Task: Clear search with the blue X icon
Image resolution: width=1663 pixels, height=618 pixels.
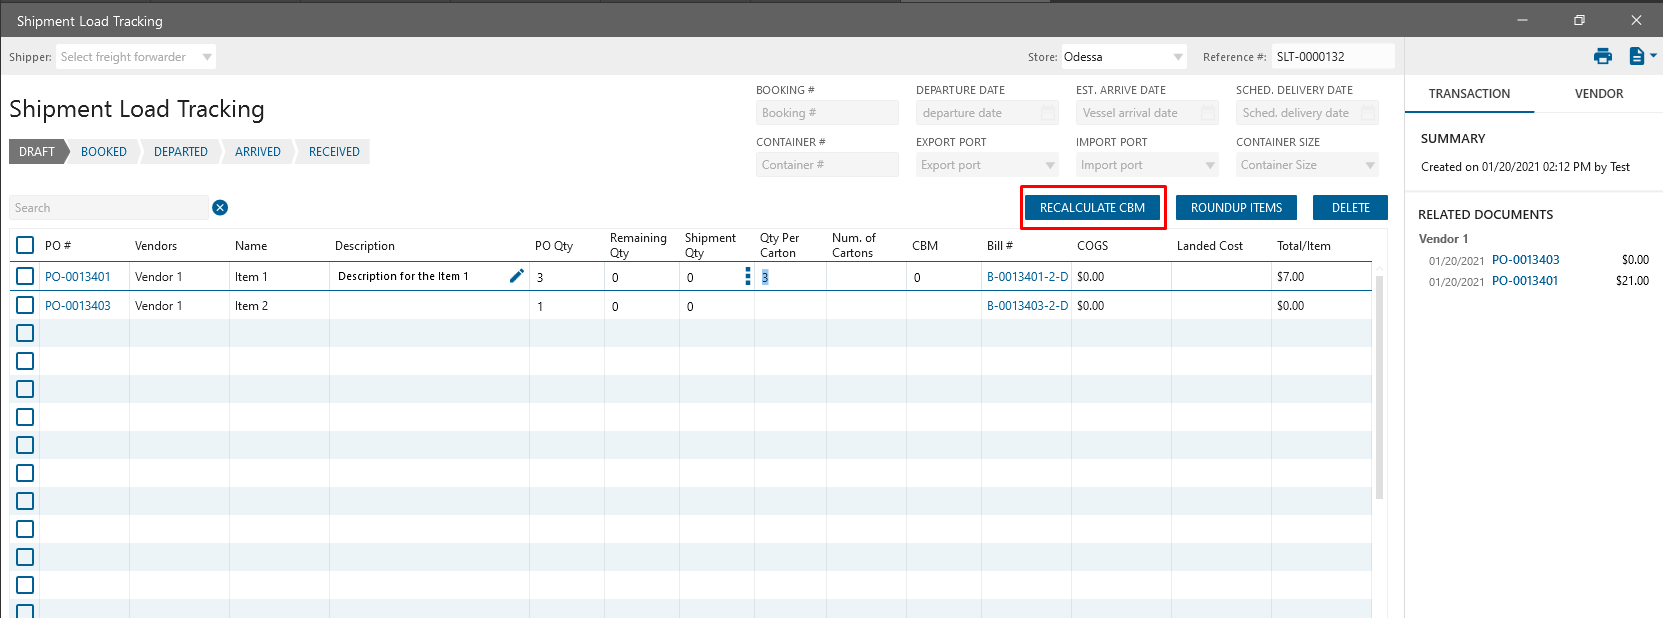Action: [220, 208]
